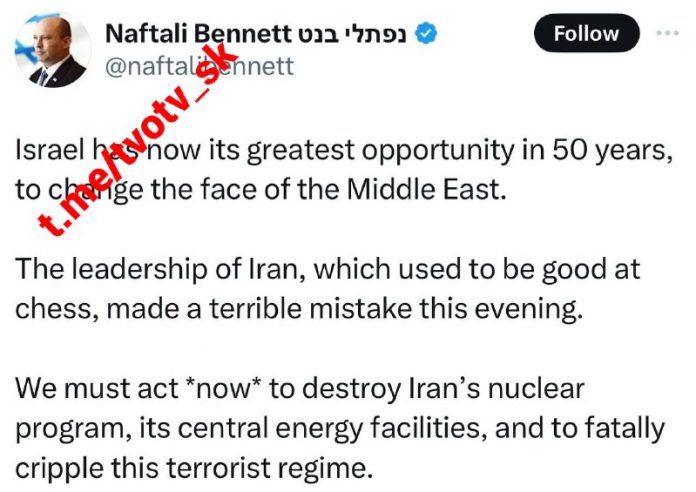Open the three-dot more options menu
The height and width of the screenshot is (492, 696).
coord(666,33)
